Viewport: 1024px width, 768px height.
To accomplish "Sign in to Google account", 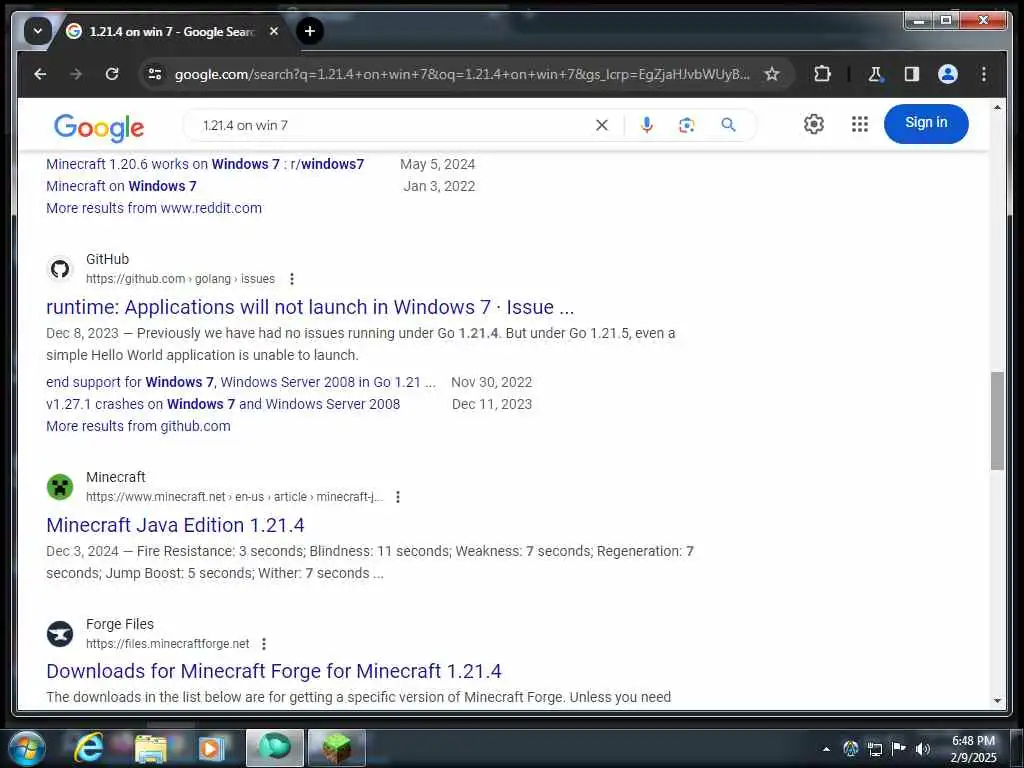I will pyautogui.click(x=926, y=123).
